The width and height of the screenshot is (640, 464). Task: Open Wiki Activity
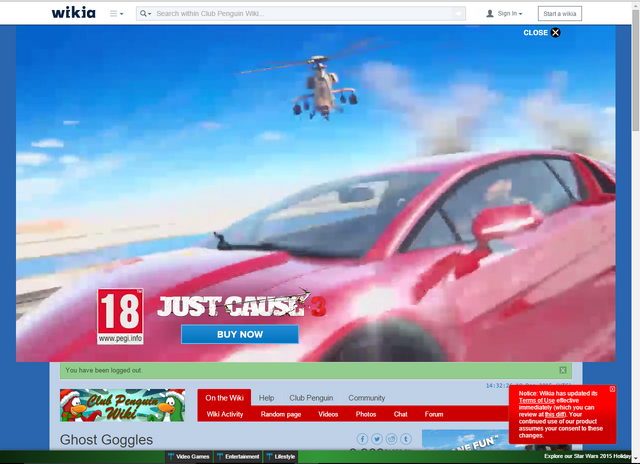click(x=224, y=414)
